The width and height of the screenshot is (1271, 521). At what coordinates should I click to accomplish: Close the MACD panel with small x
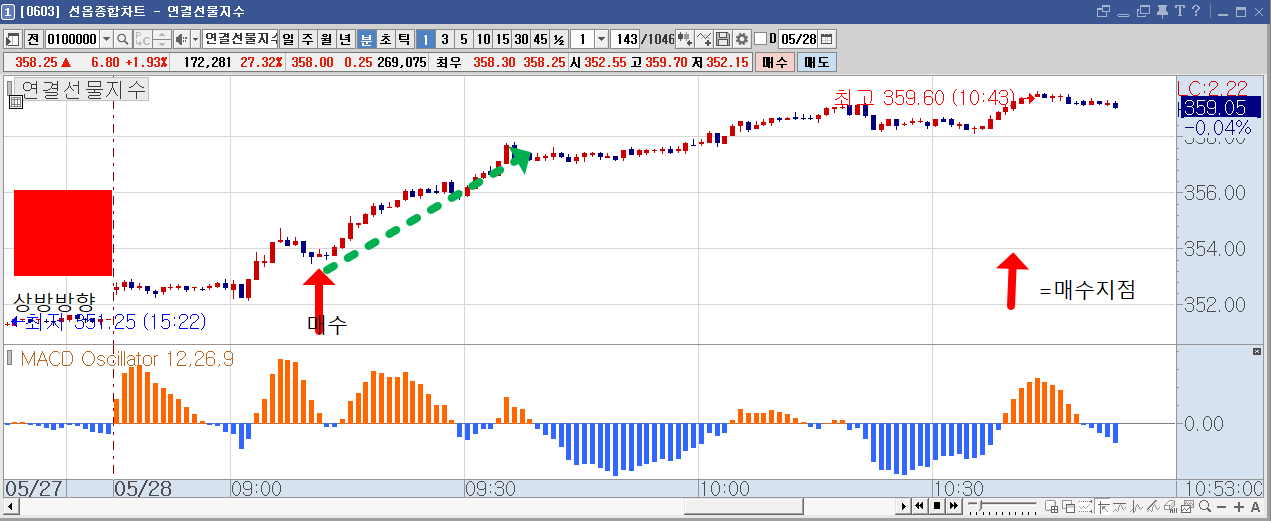pyautogui.click(x=1257, y=353)
